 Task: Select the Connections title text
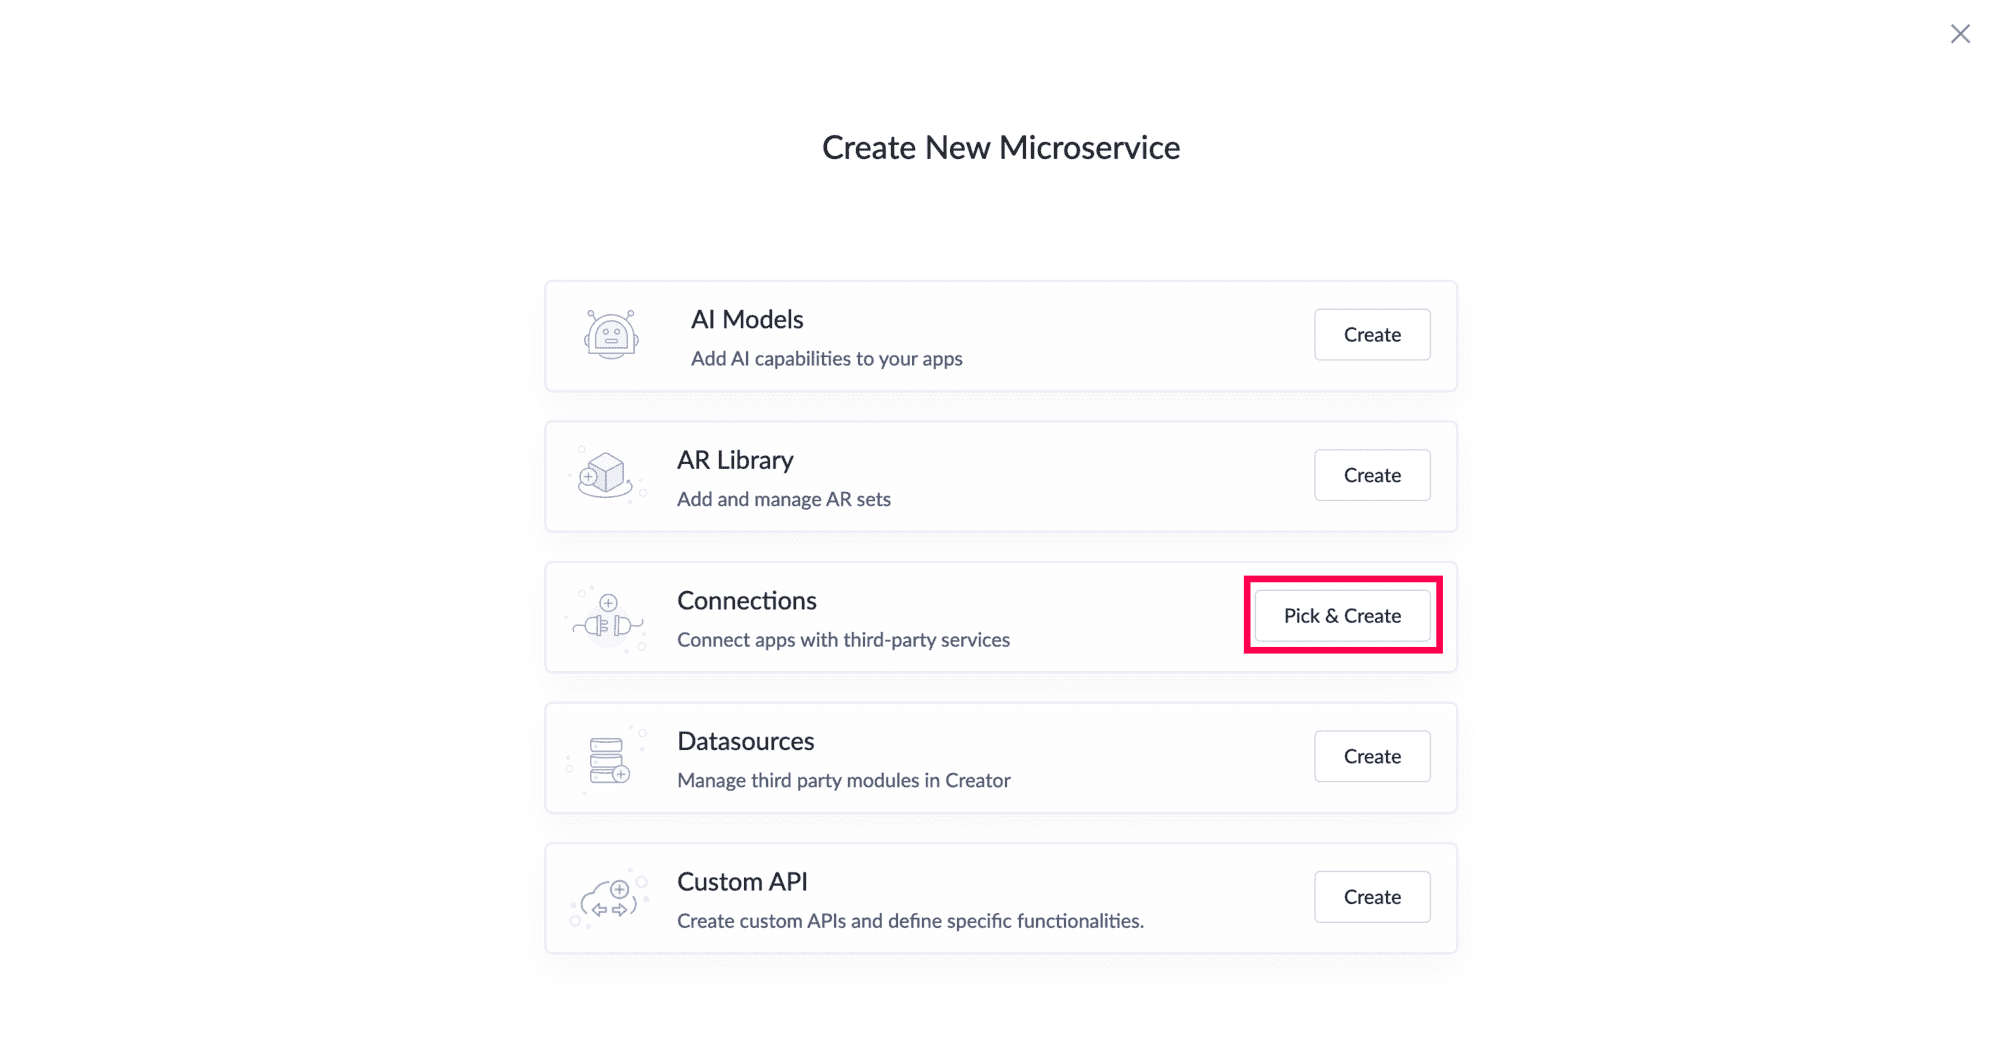[747, 601]
